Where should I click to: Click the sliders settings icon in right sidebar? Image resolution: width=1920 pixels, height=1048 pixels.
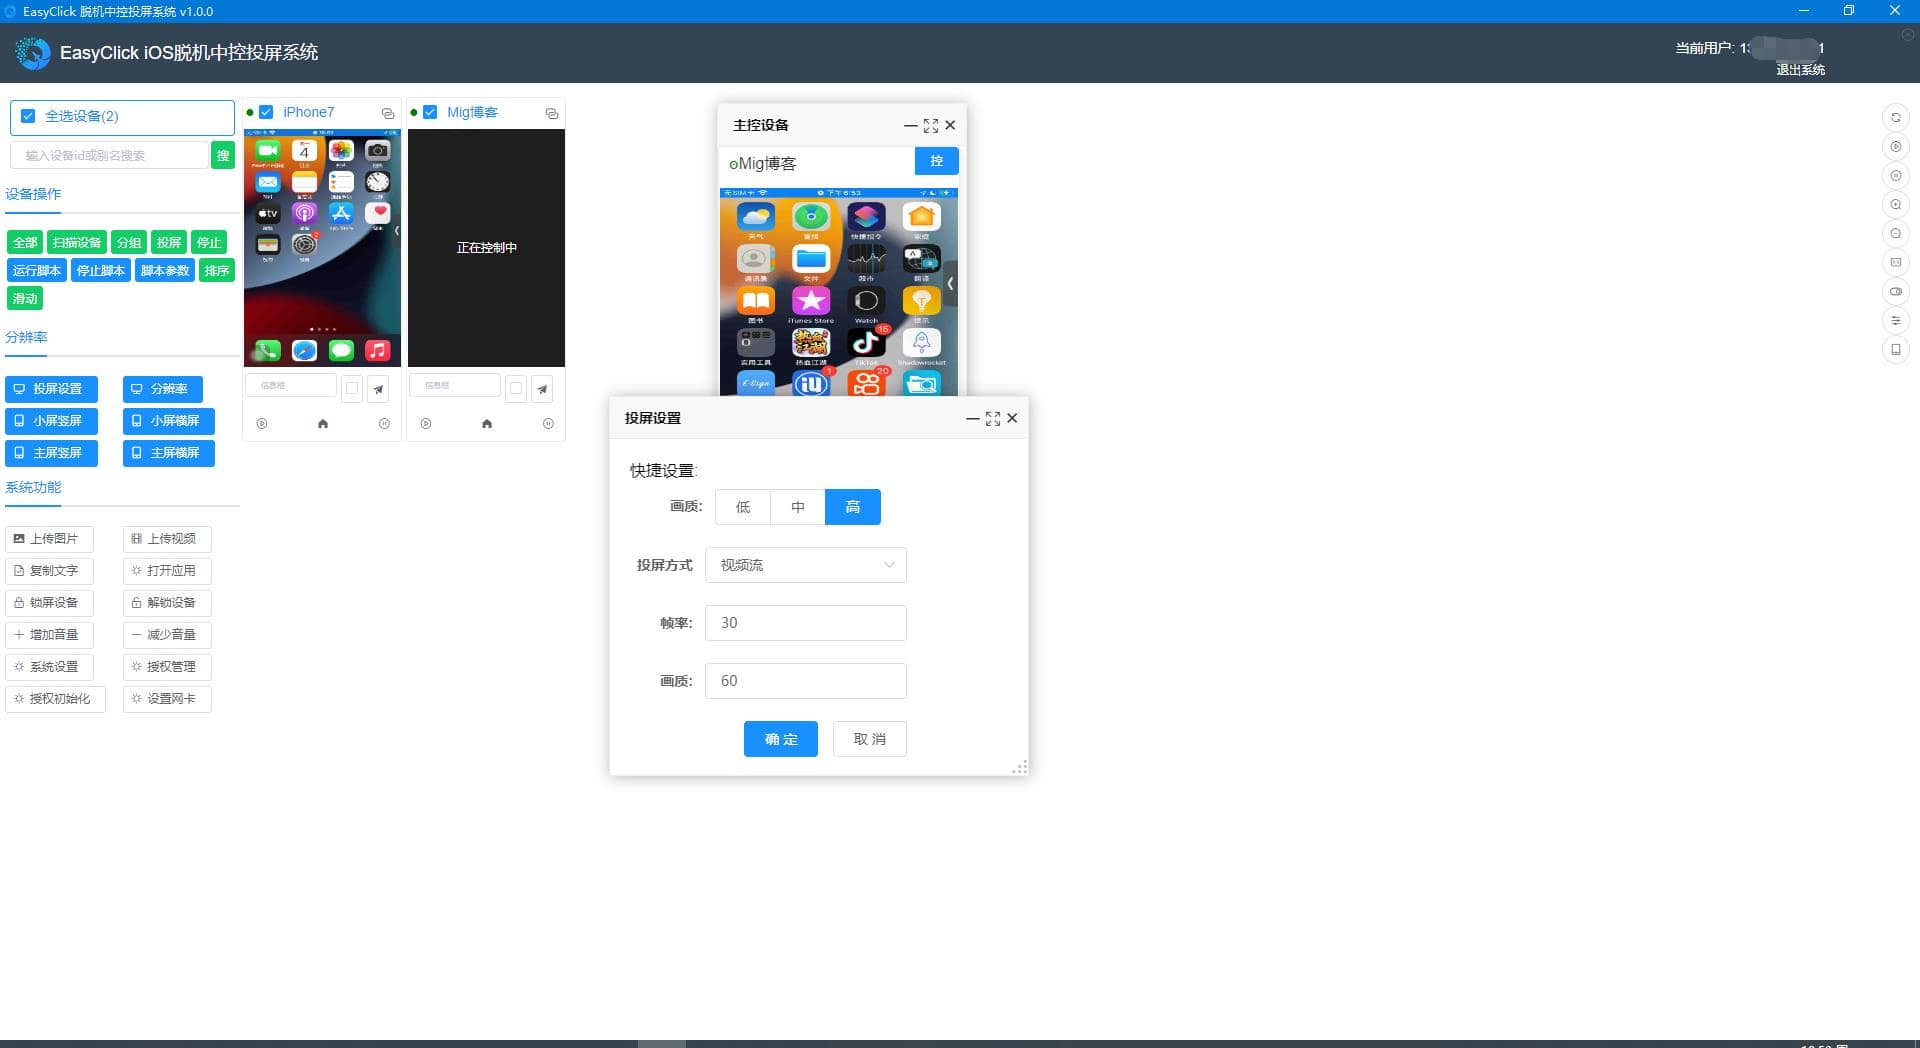click(1895, 321)
